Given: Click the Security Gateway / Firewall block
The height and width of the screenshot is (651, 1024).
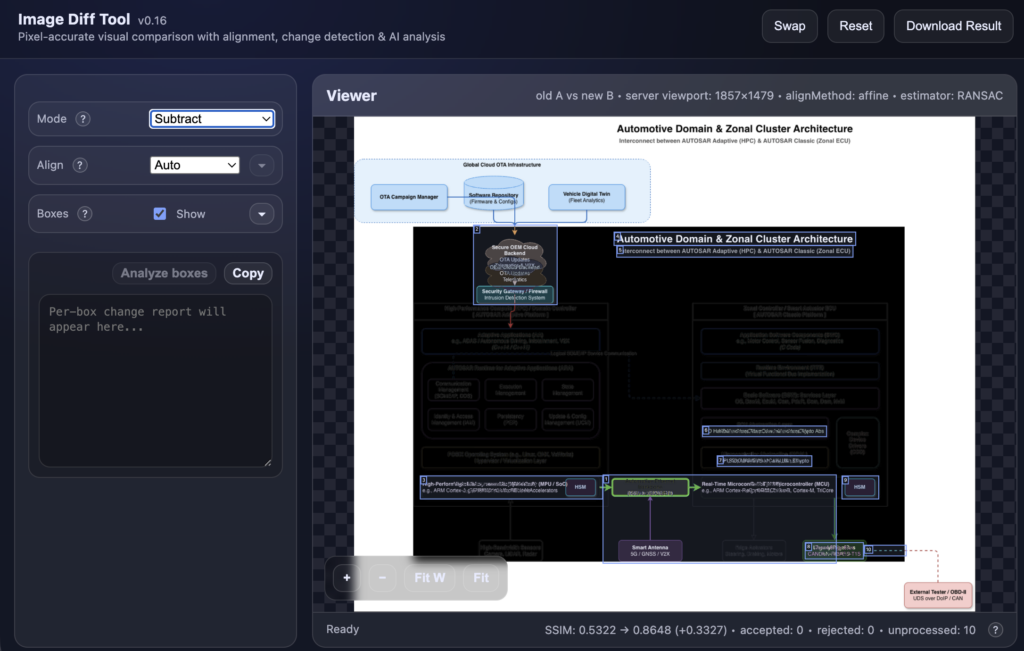Looking at the screenshot, I should [x=515, y=294].
